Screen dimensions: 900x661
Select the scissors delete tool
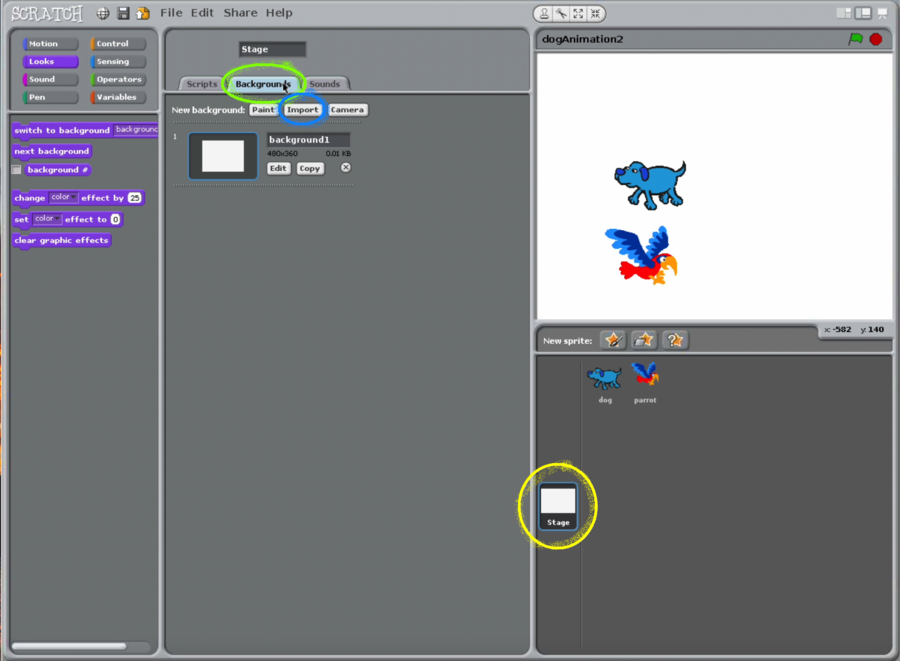click(x=562, y=13)
